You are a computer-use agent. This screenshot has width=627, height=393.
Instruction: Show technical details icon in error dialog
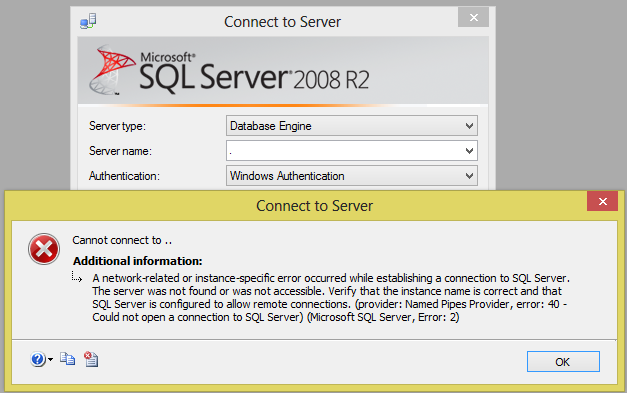[91, 359]
